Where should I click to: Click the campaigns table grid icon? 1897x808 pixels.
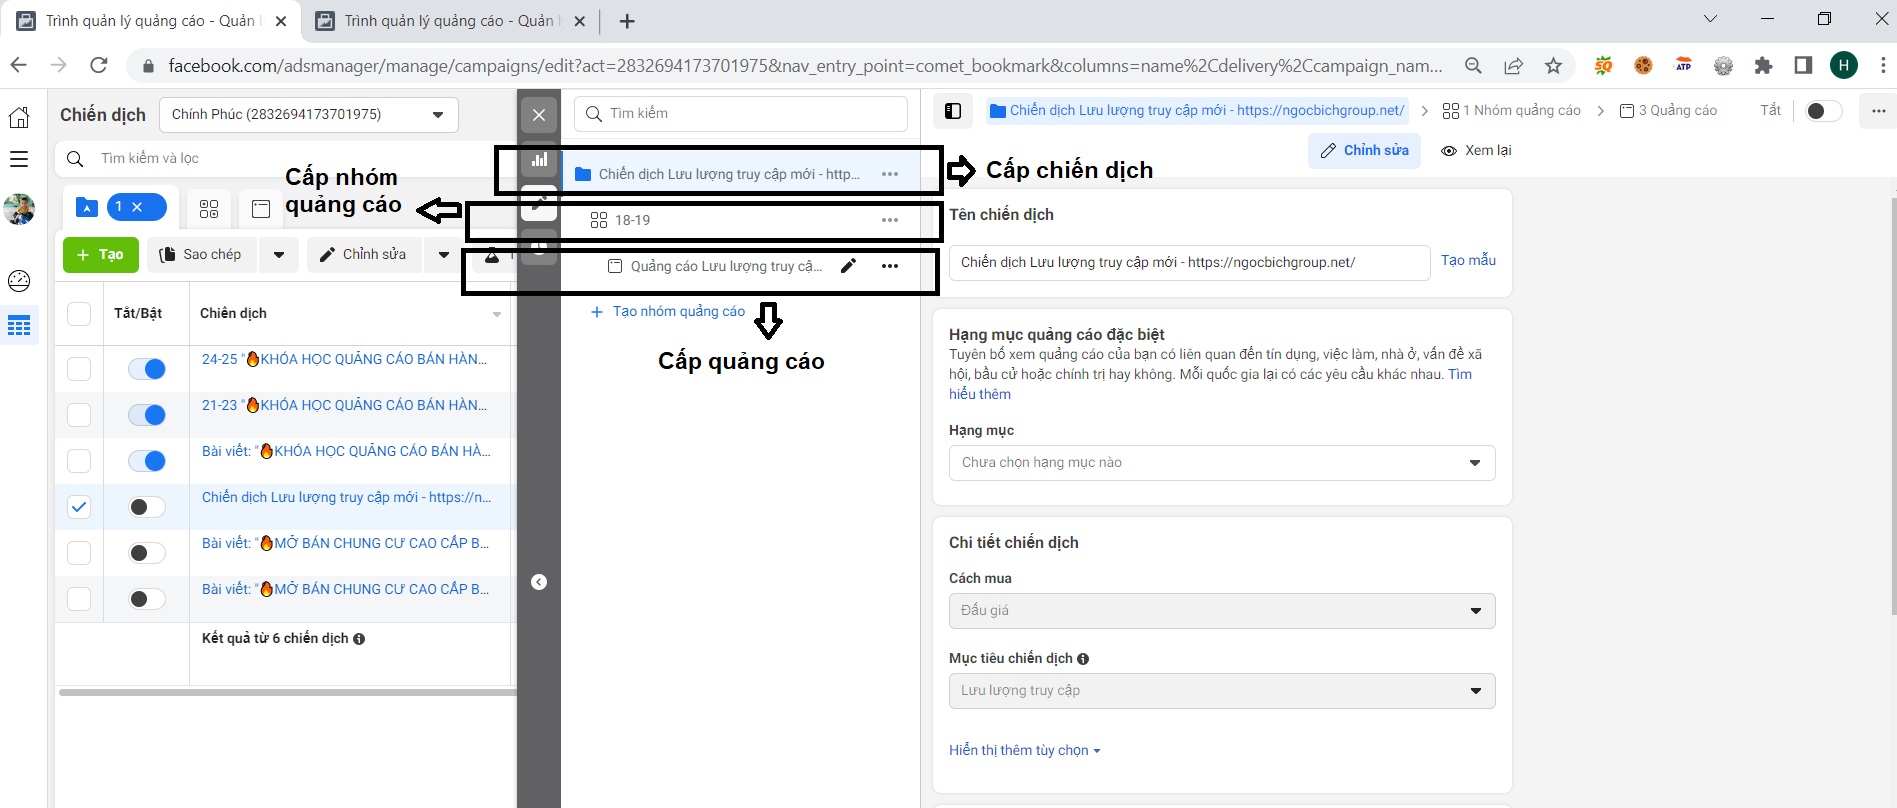19,326
